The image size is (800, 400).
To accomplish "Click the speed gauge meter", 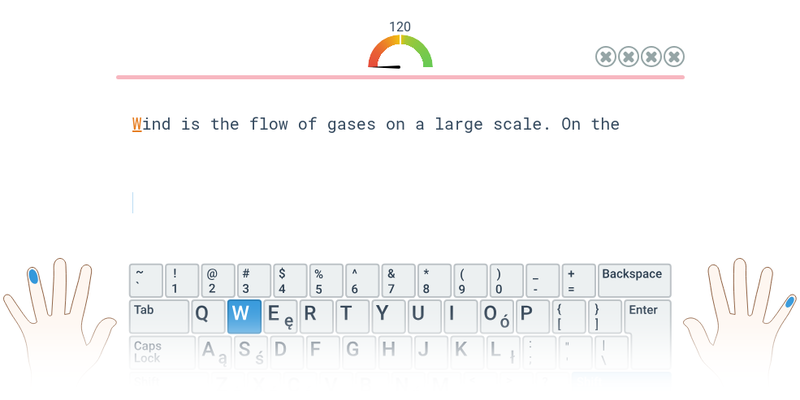I will click(400, 54).
